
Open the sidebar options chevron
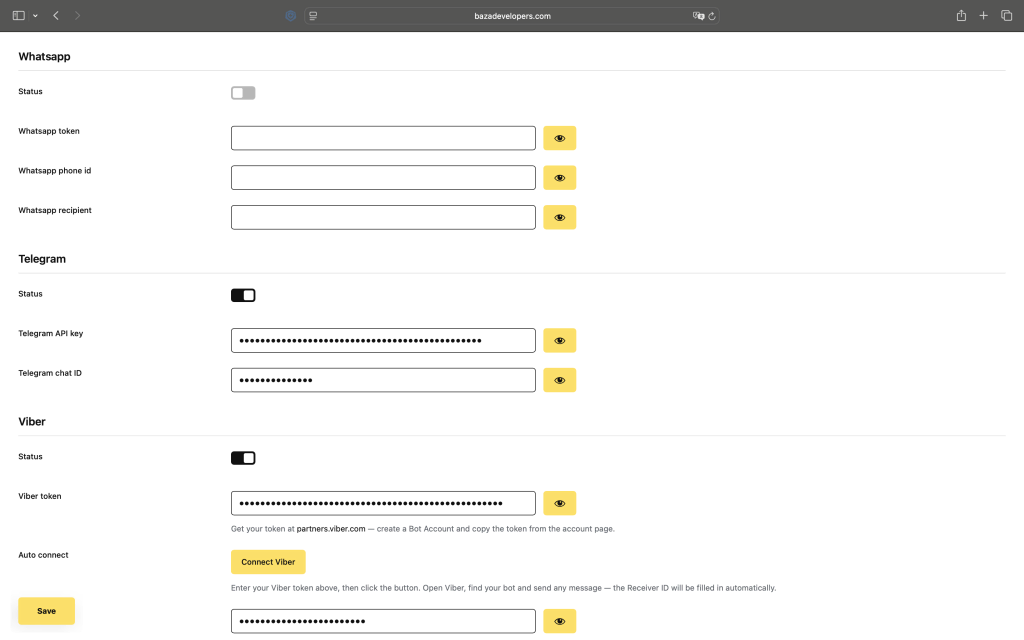coord(35,16)
